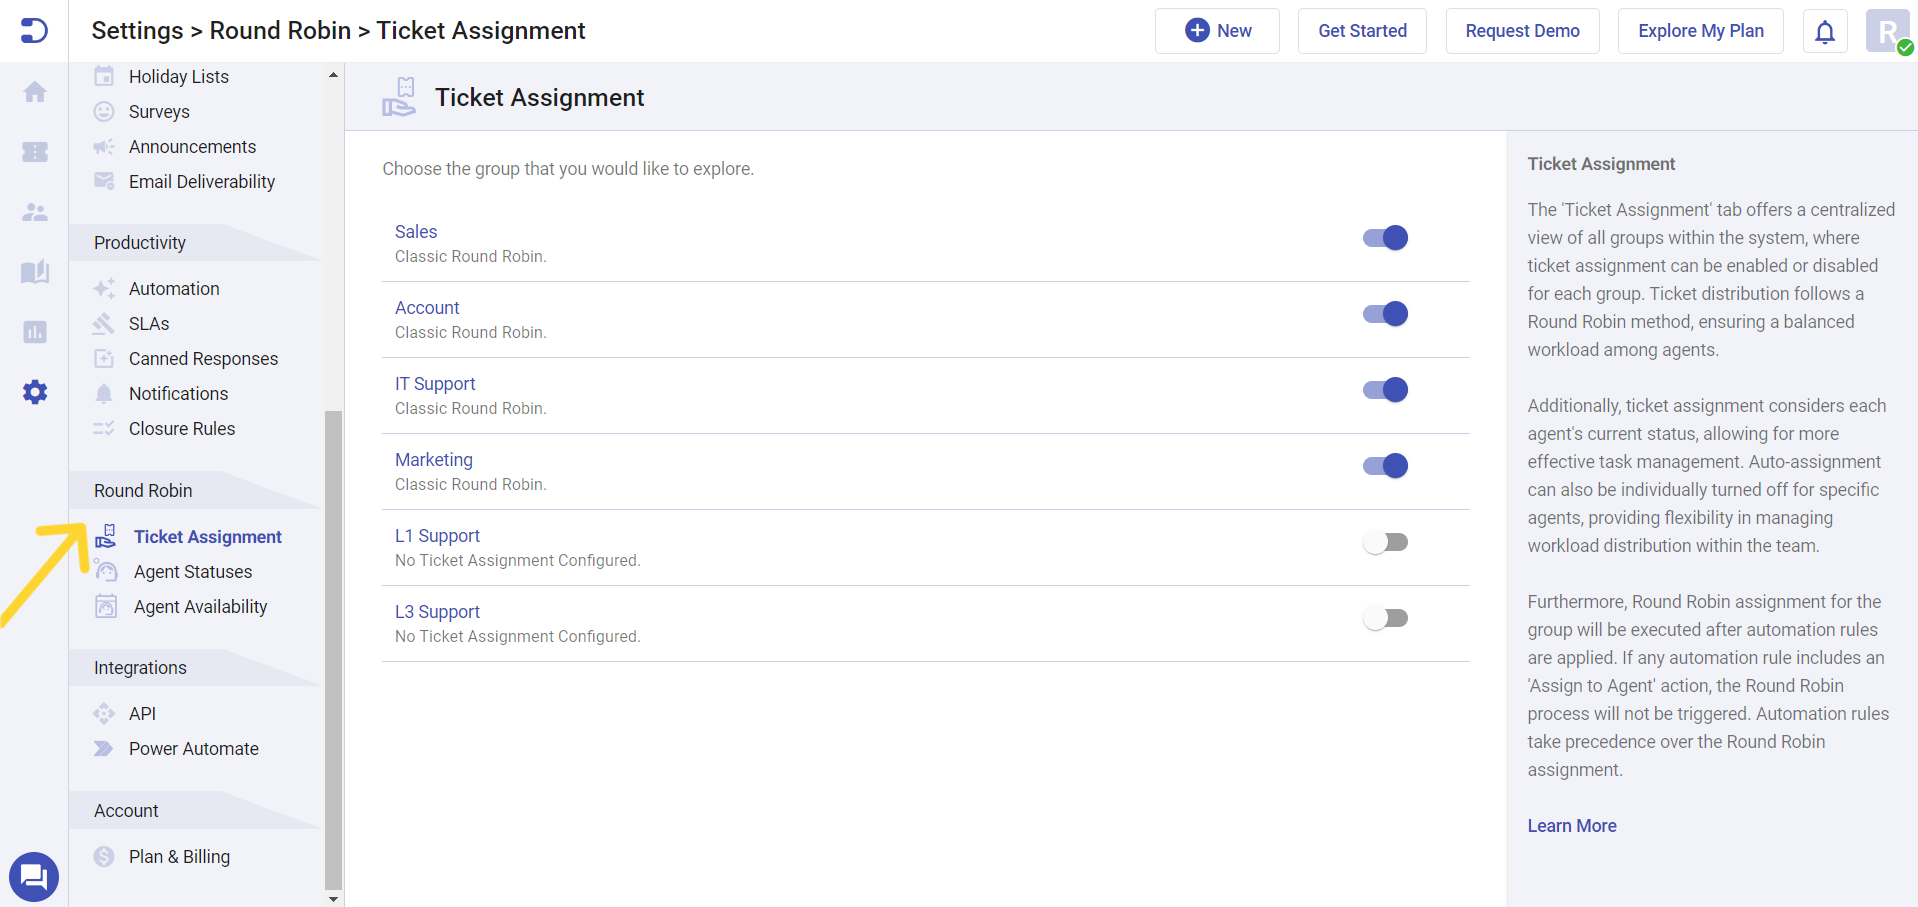Open the live chat bubble at bottom left

(33, 876)
